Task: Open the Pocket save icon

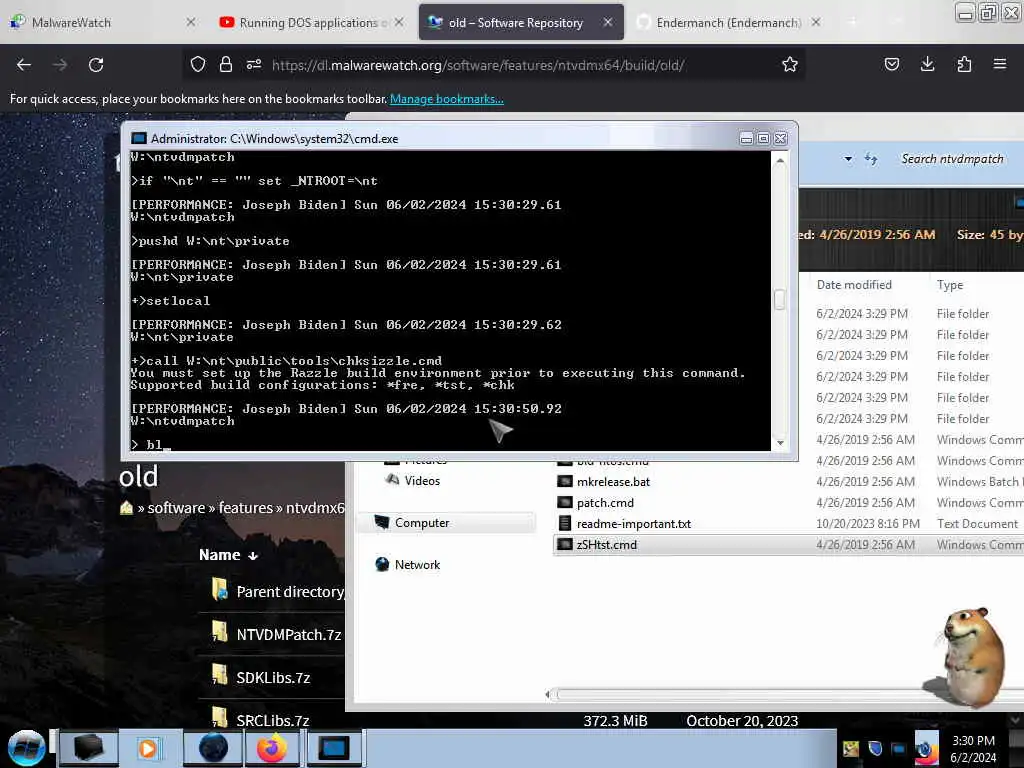Action: tap(891, 64)
